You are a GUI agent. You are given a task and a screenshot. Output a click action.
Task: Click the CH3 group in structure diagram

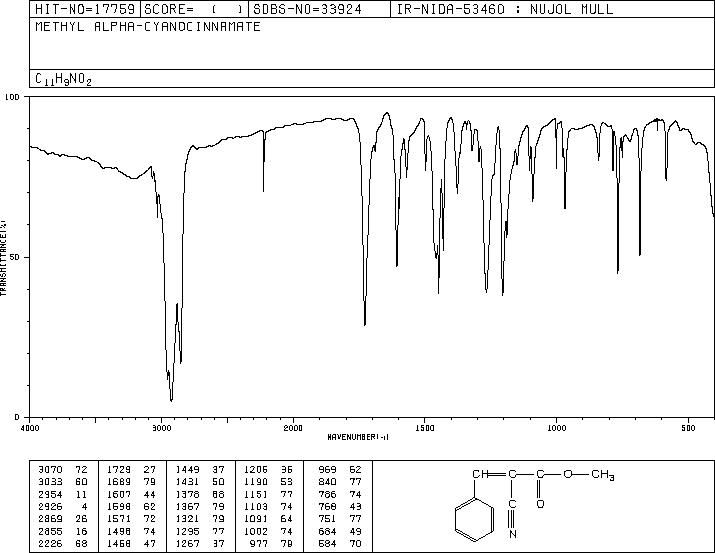tap(603, 475)
